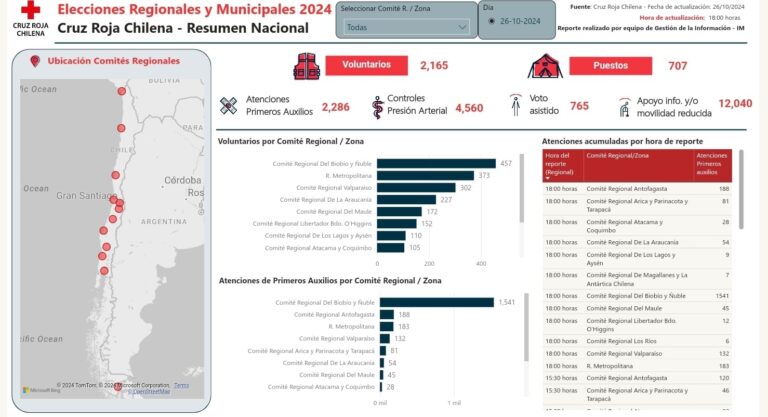Click the Voluntarios chart vertical scrollbar

click(x=522, y=189)
